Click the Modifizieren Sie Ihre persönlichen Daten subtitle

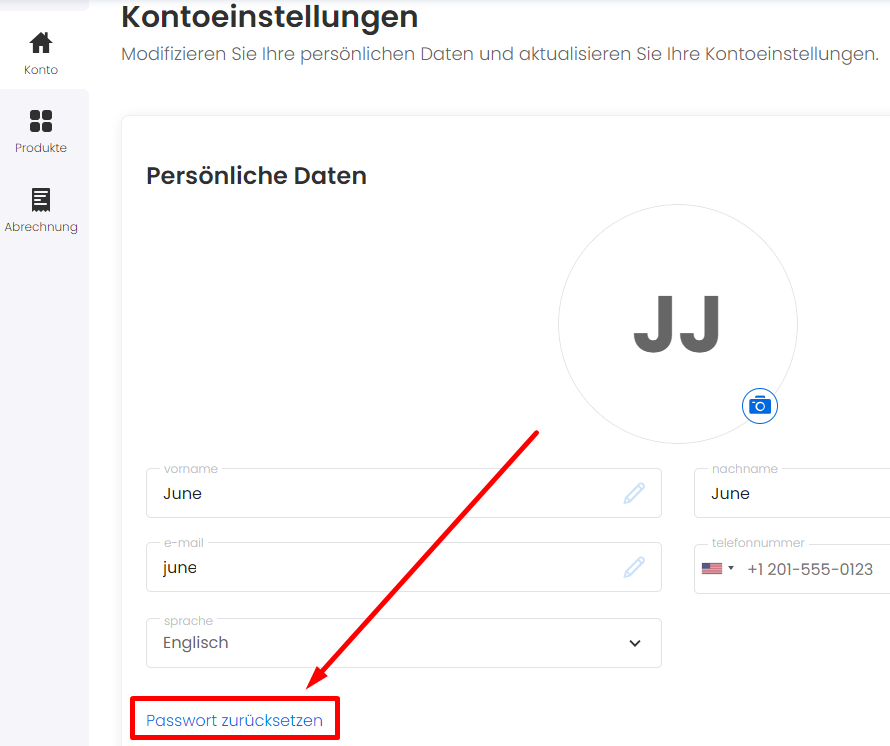click(x=500, y=54)
